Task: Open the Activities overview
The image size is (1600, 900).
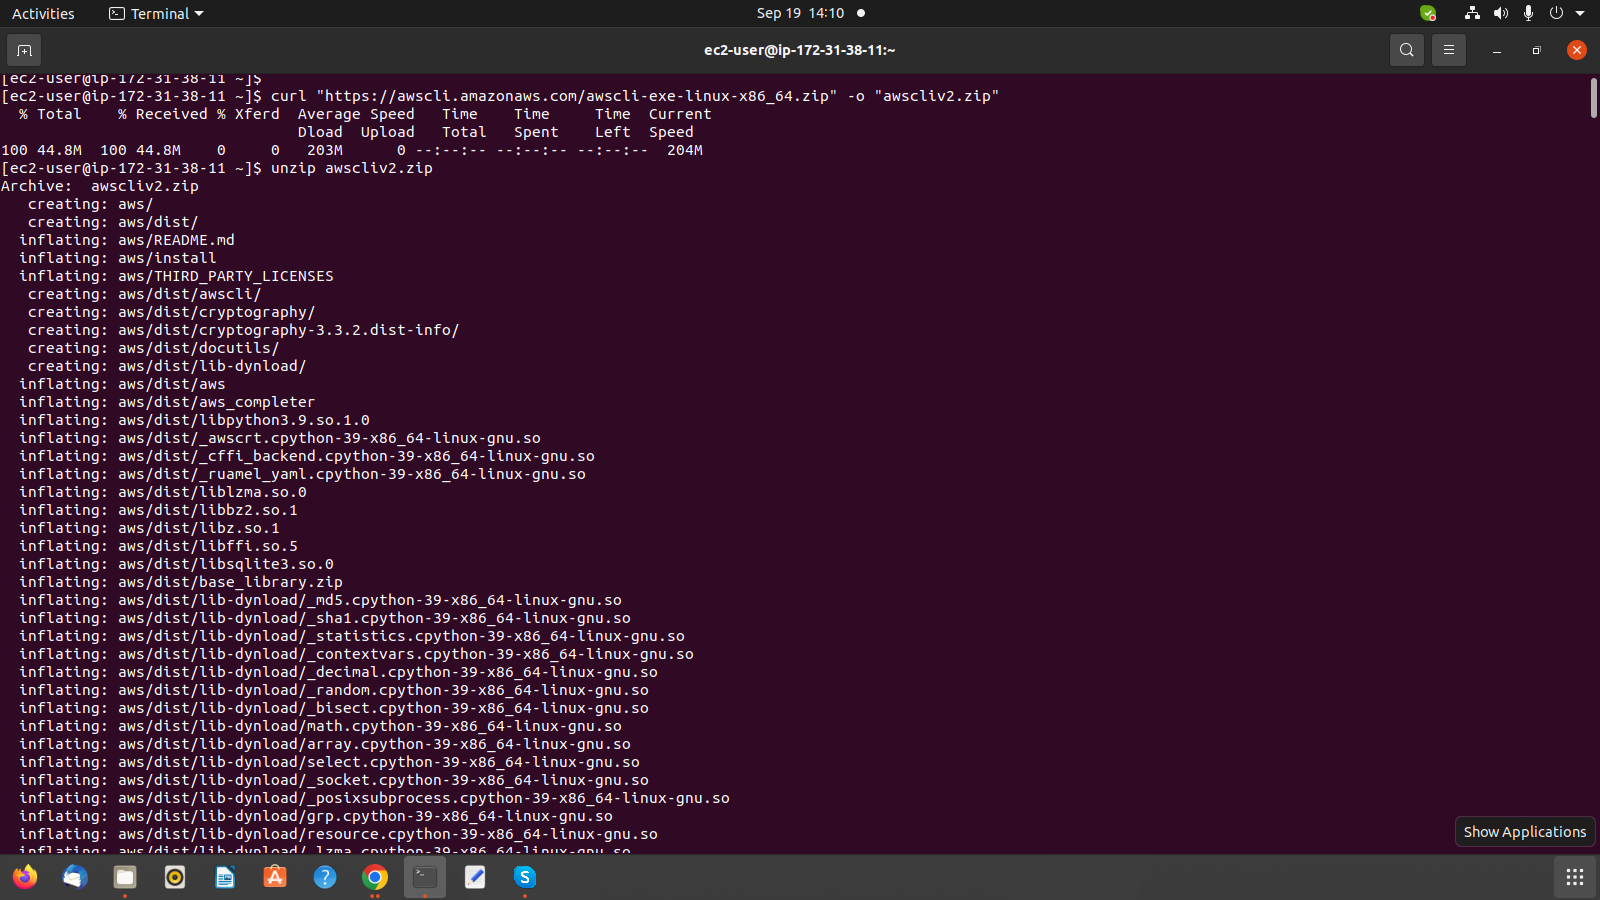Action: point(43,13)
